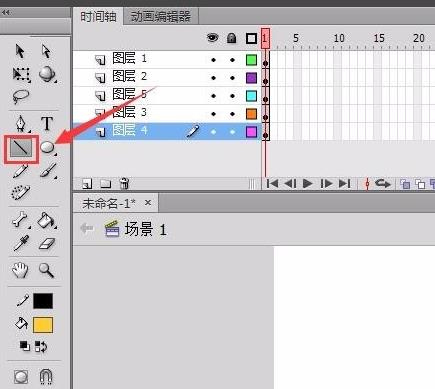Select the Zoom magnifier tool
This screenshot has width=435, height=389.
coord(46,270)
